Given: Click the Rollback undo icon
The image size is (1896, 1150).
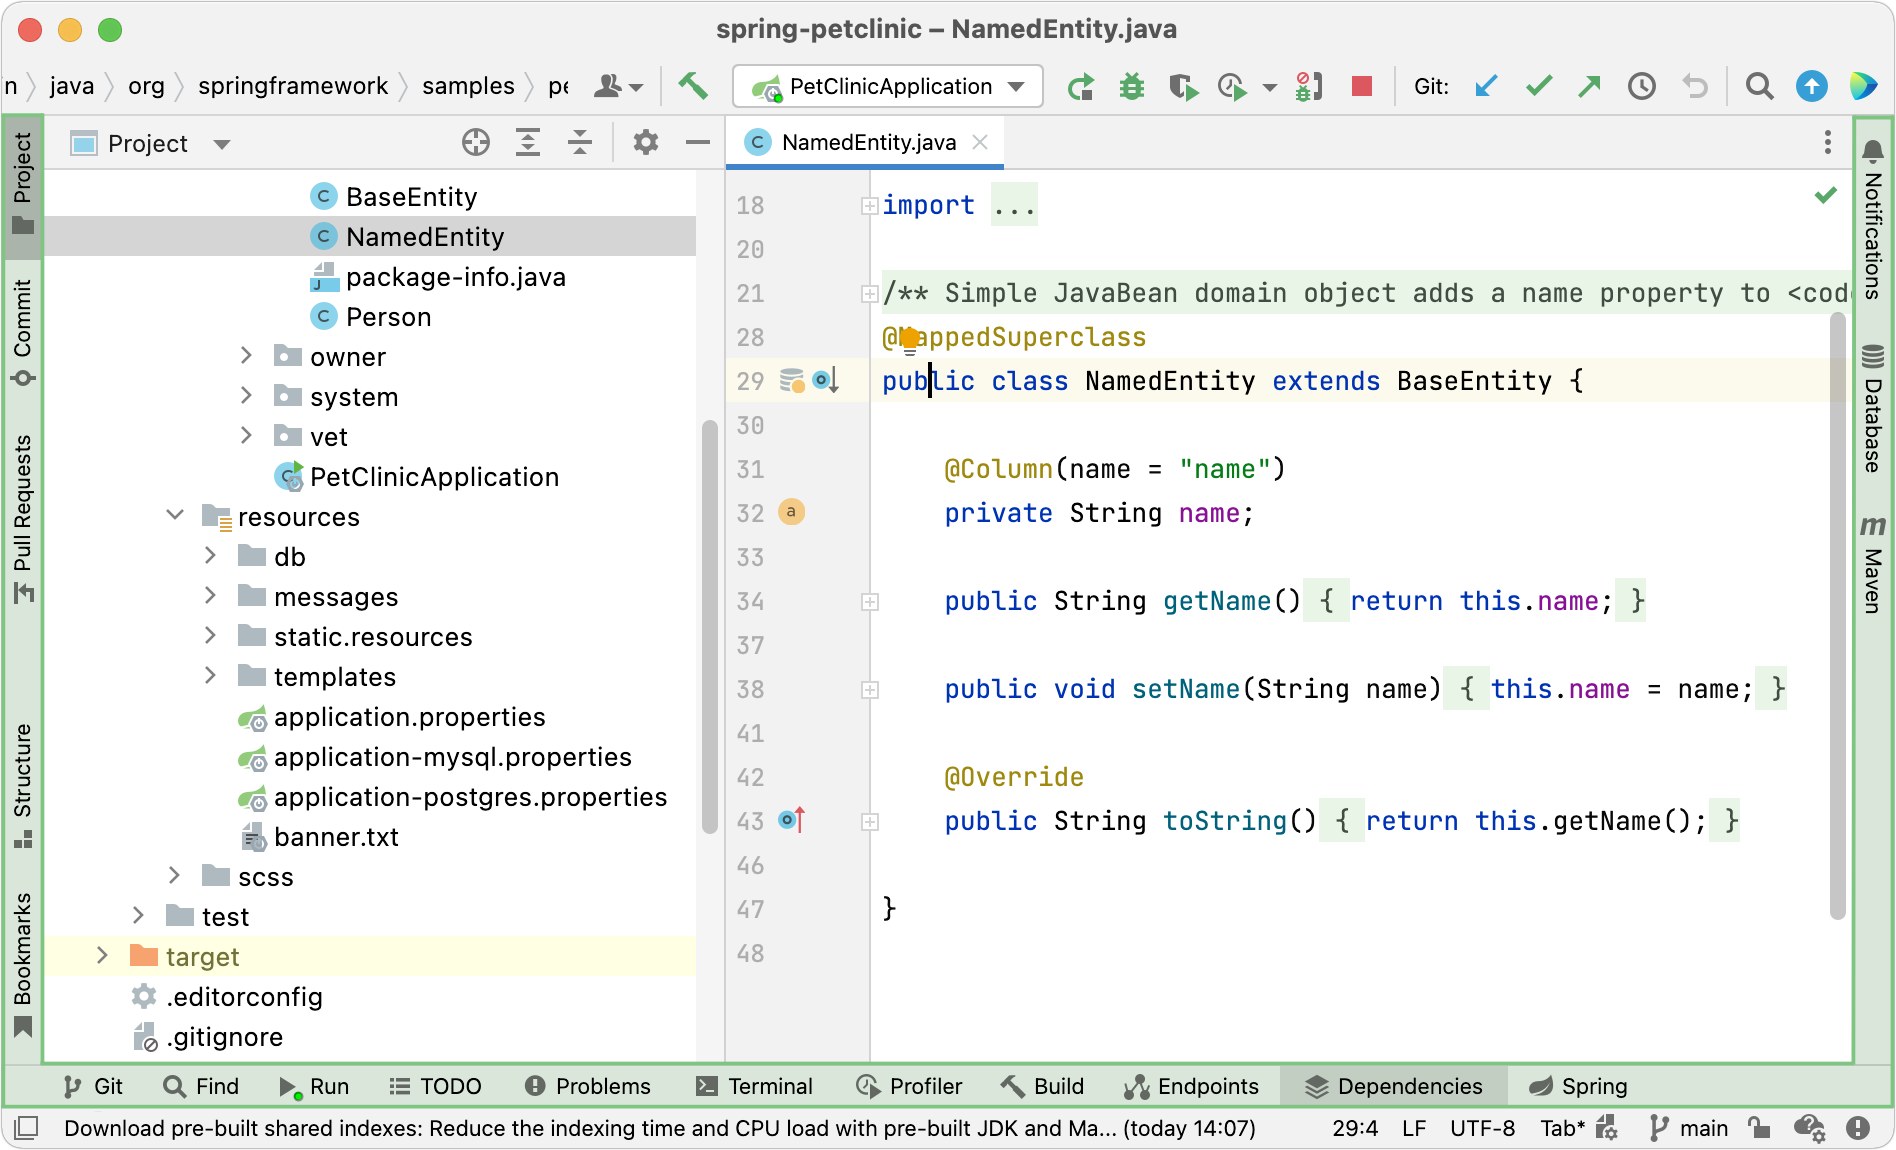Looking at the screenshot, I should [x=1695, y=87].
